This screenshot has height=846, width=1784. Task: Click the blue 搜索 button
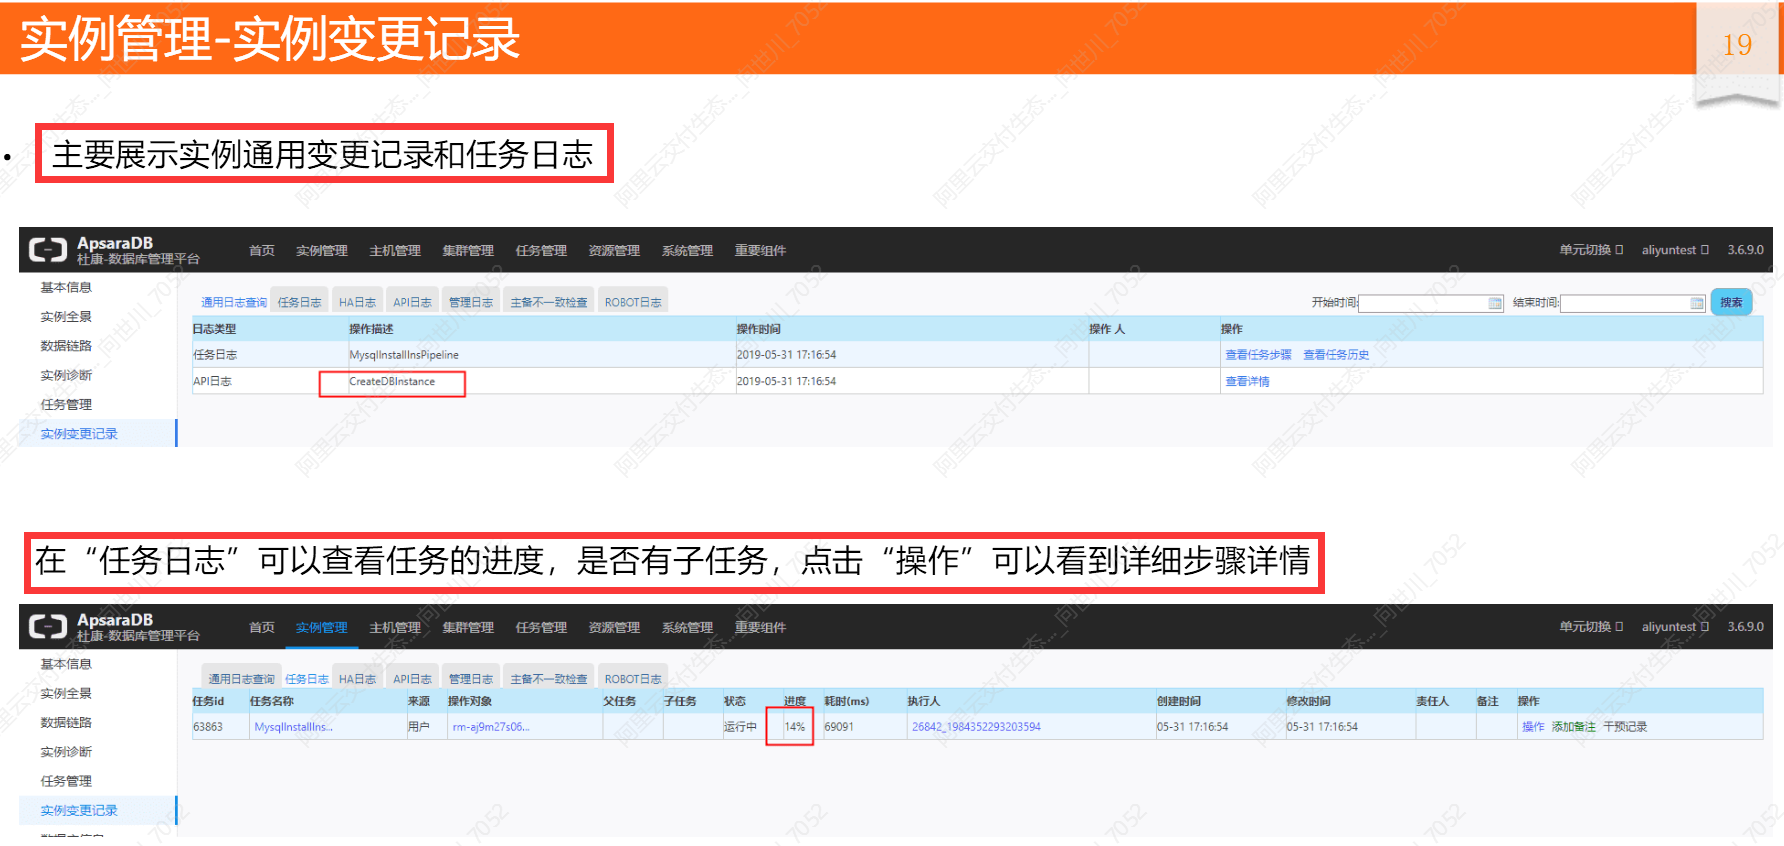pyautogui.click(x=1731, y=302)
